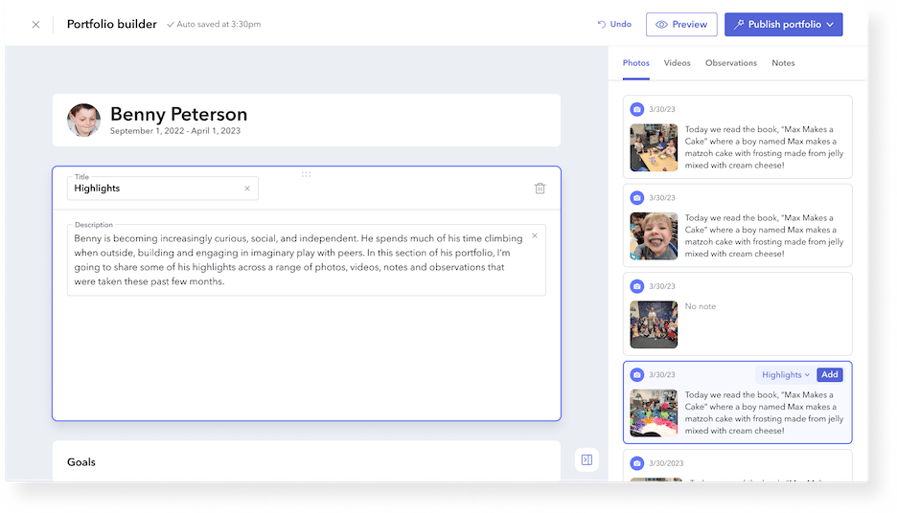Select the smiling child photo thumbnail

point(654,236)
